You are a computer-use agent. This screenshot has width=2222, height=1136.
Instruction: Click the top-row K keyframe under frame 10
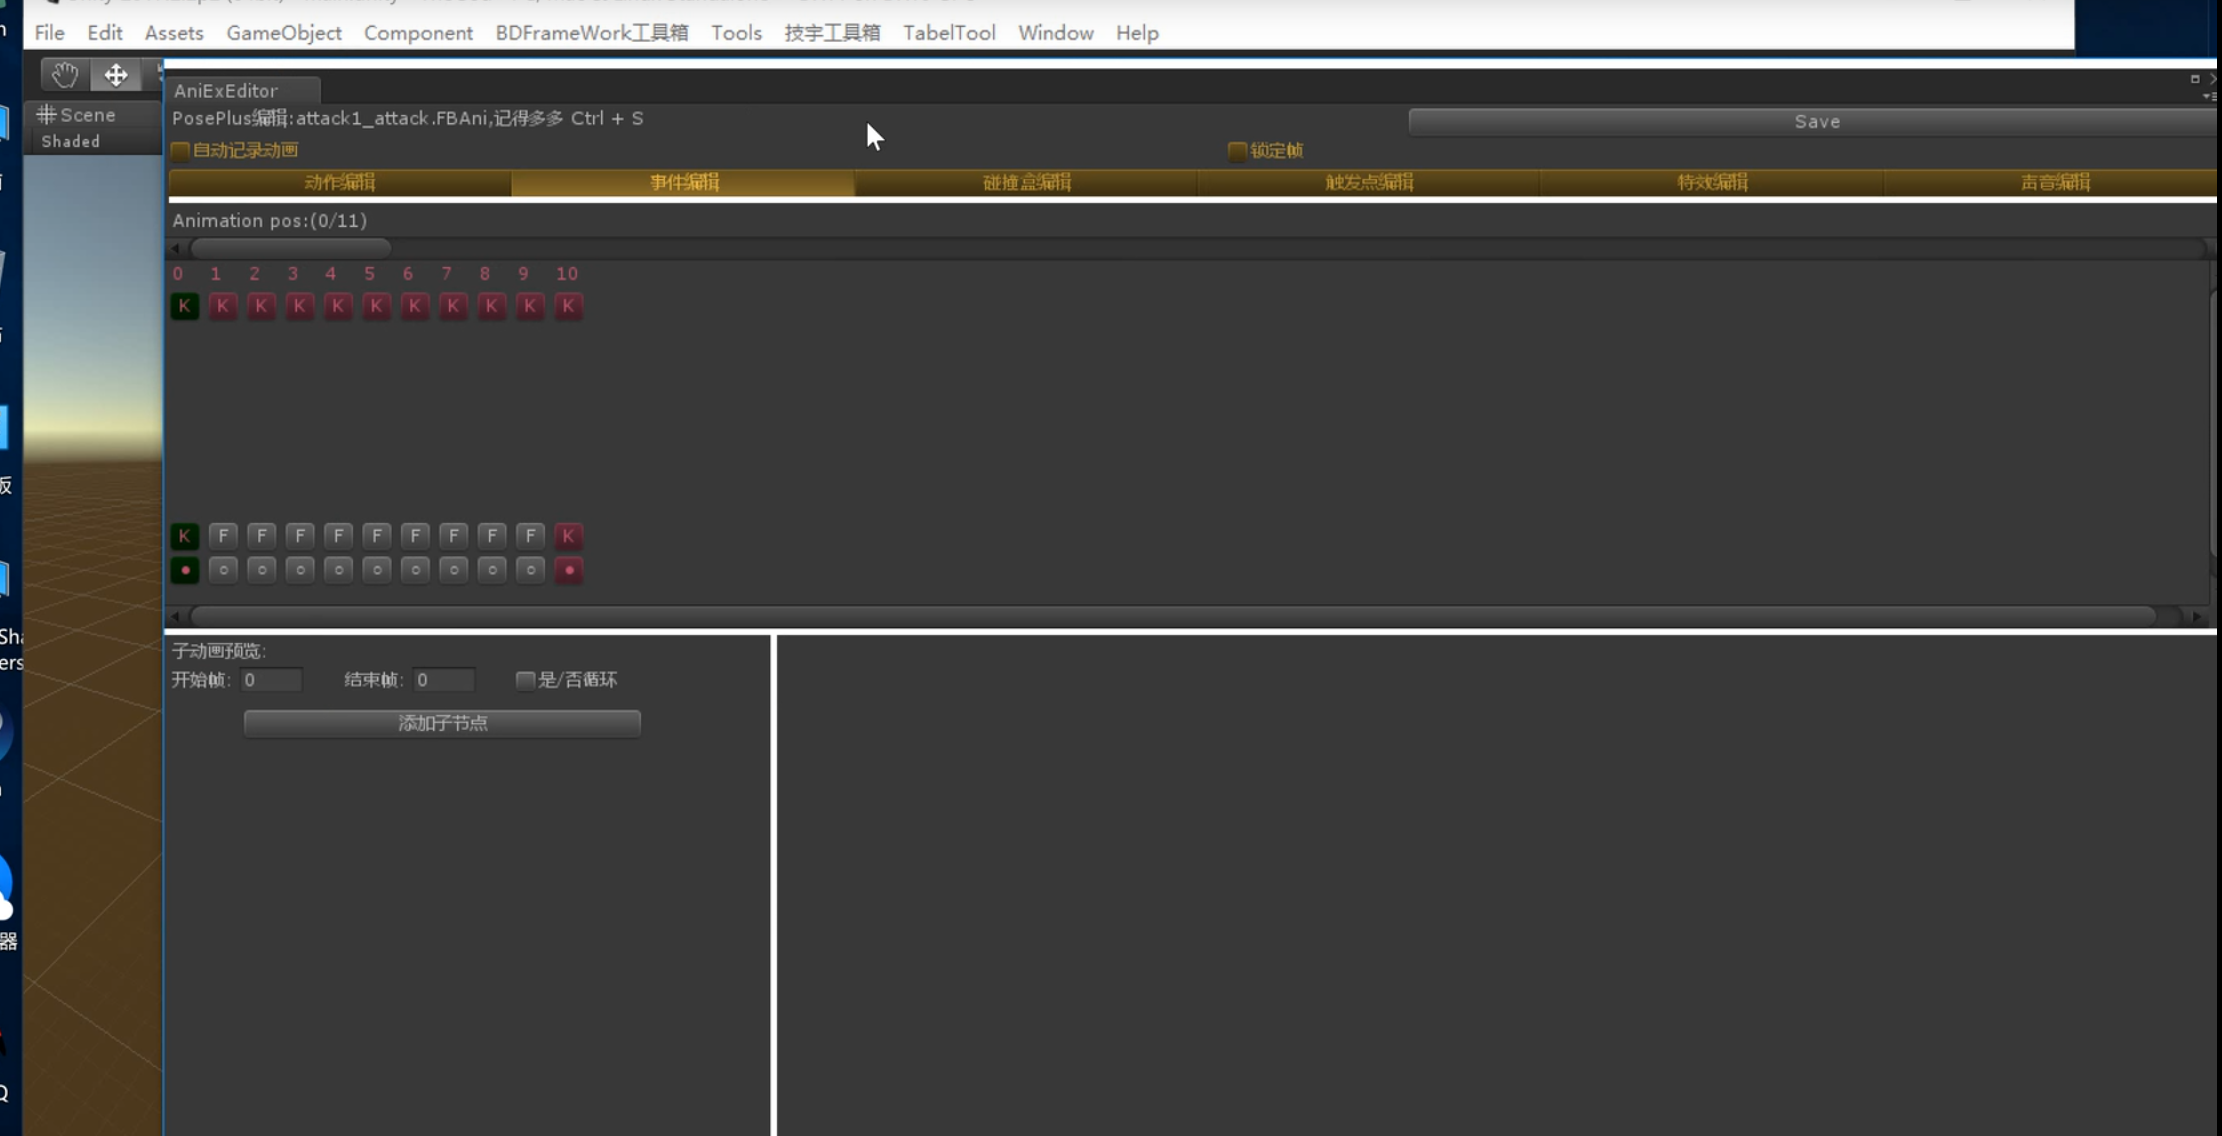[568, 306]
